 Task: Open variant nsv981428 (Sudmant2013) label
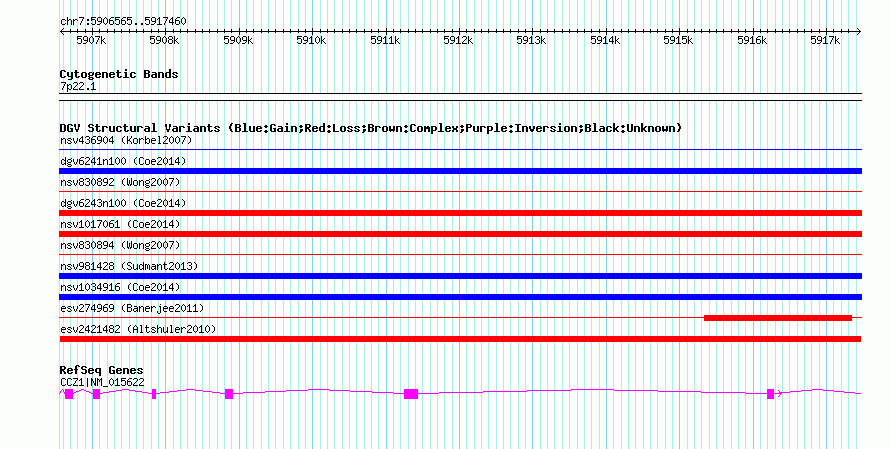tap(129, 266)
